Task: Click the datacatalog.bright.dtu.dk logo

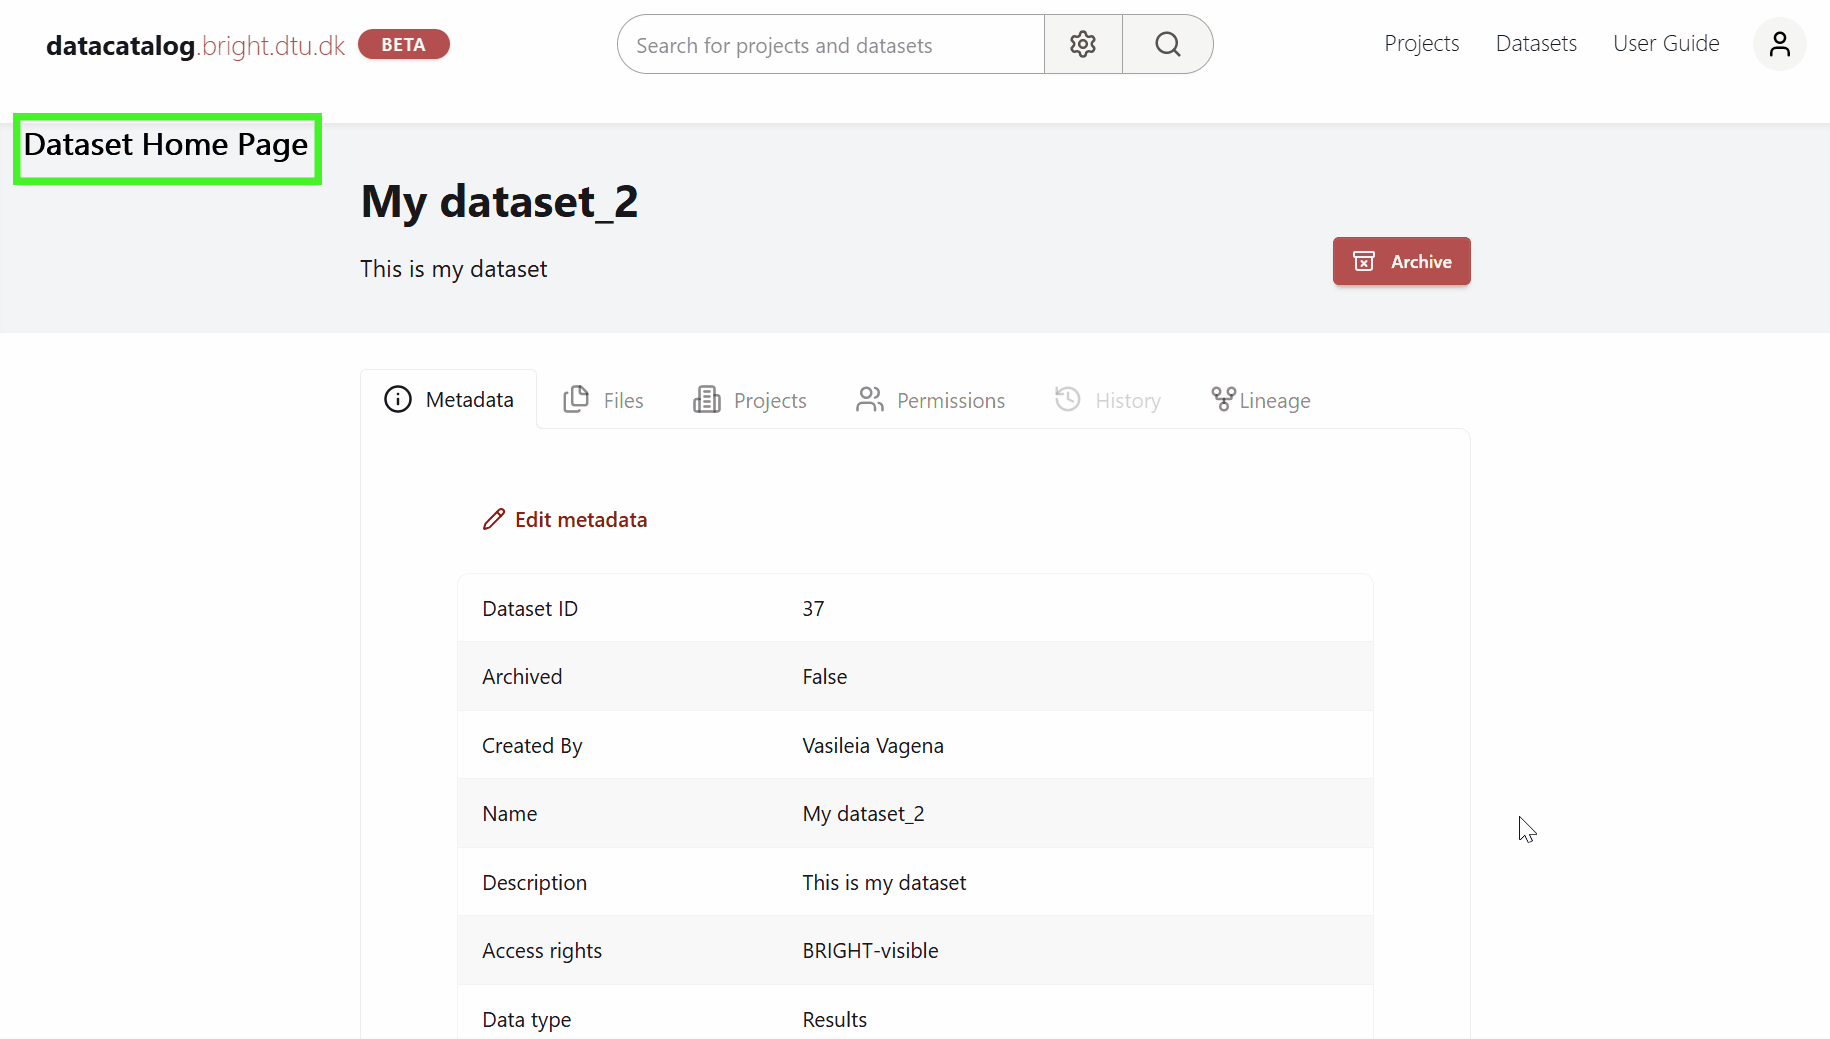Action: point(196,45)
